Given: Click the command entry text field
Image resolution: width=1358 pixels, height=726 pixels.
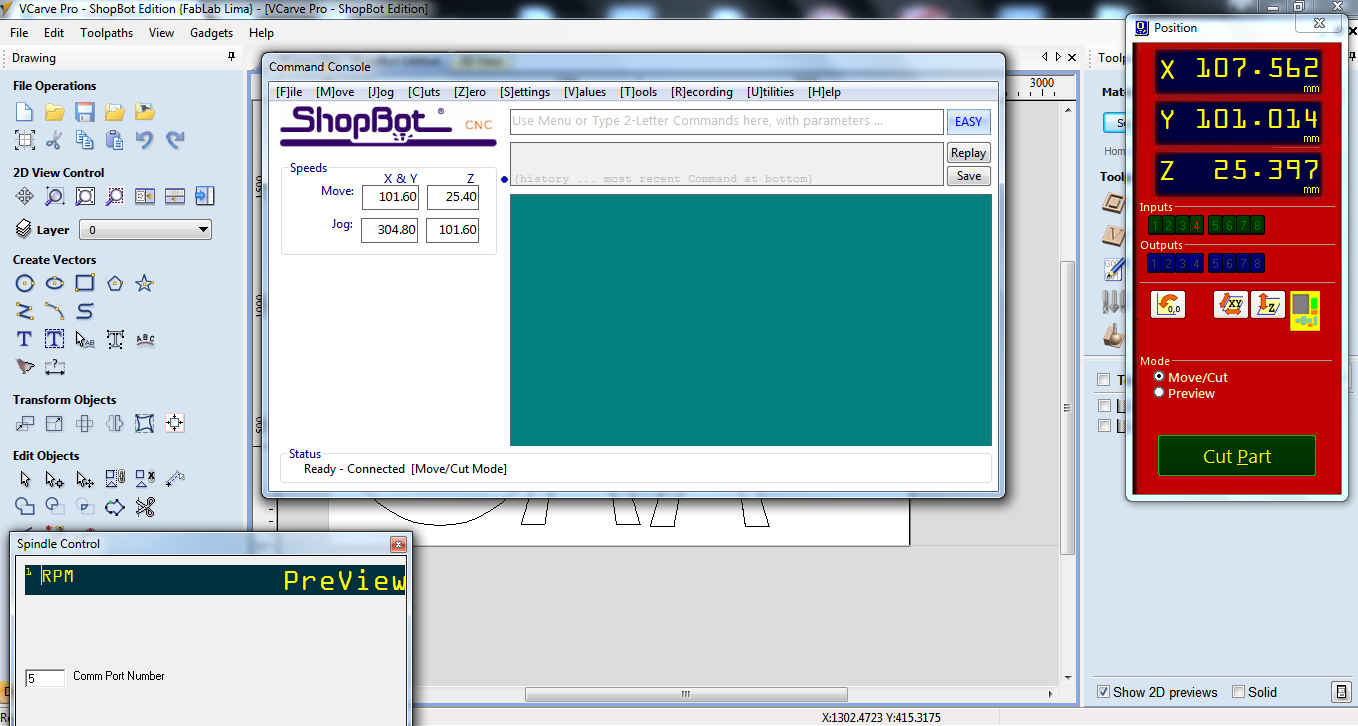Looking at the screenshot, I should (x=727, y=122).
